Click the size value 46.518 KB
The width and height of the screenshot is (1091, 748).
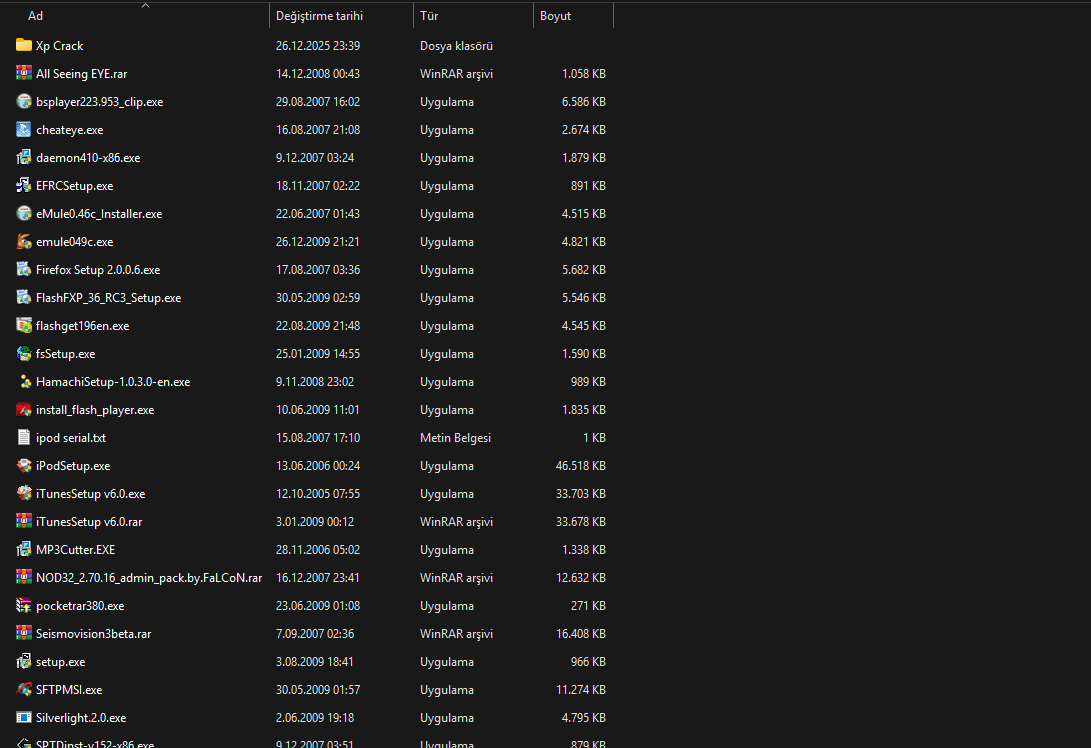click(x=580, y=465)
